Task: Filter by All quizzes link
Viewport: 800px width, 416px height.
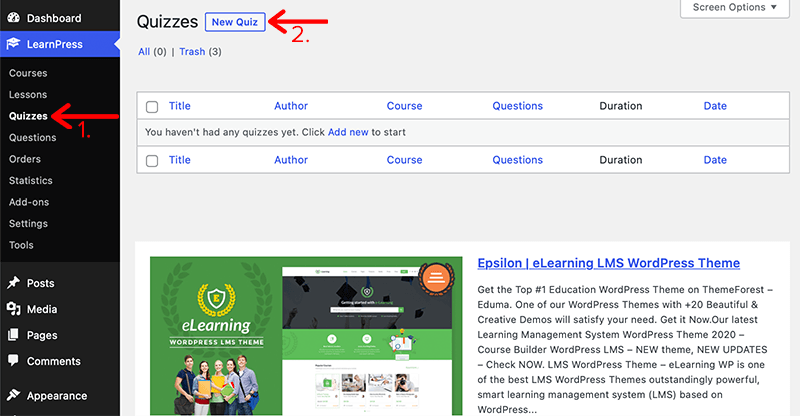Action: 144,52
